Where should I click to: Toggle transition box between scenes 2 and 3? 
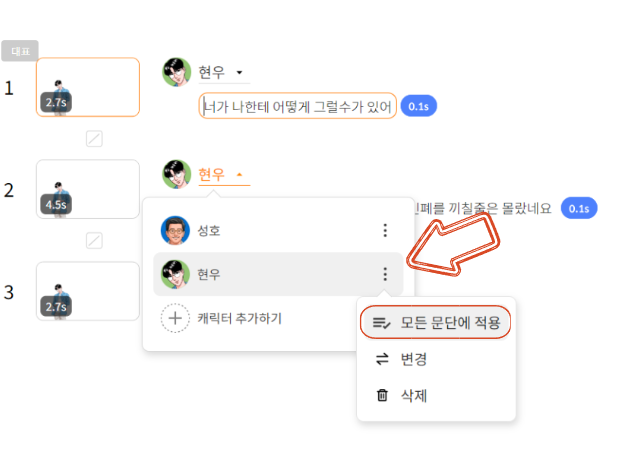coord(94,241)
